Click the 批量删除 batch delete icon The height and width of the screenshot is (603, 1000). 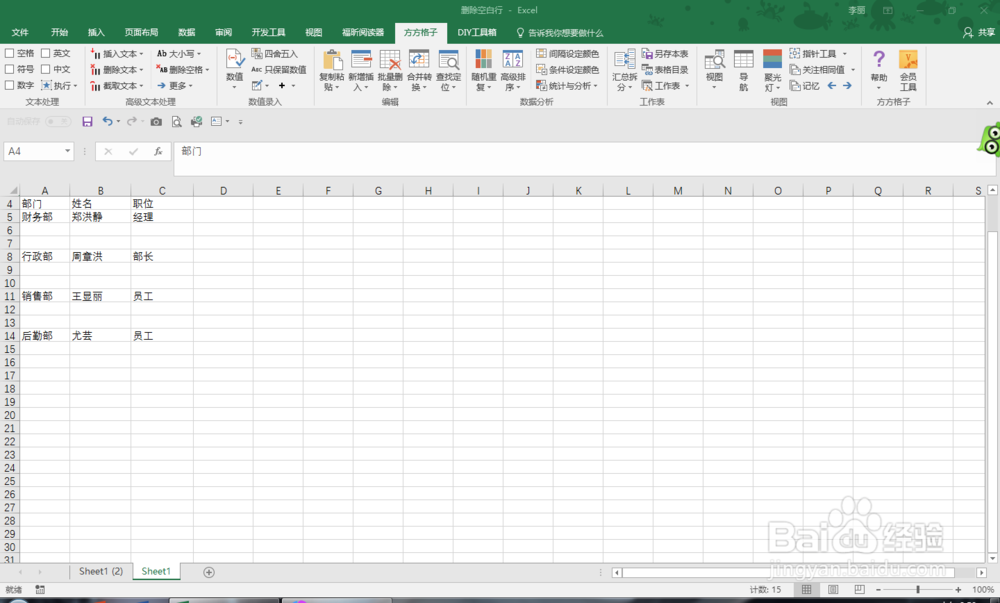390,59
